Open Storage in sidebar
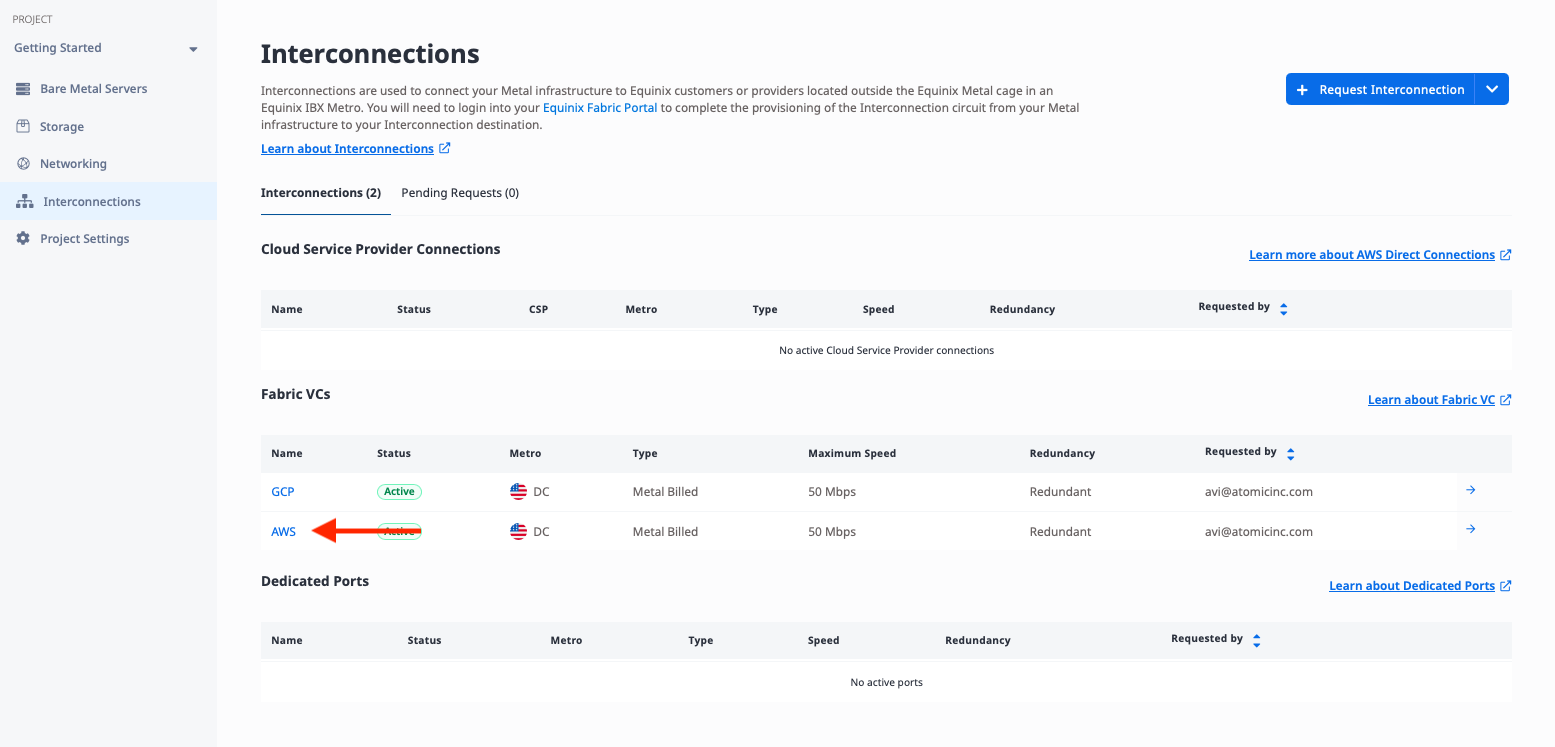Viewport: 1555px width, 747px height. tap(62, 127)
